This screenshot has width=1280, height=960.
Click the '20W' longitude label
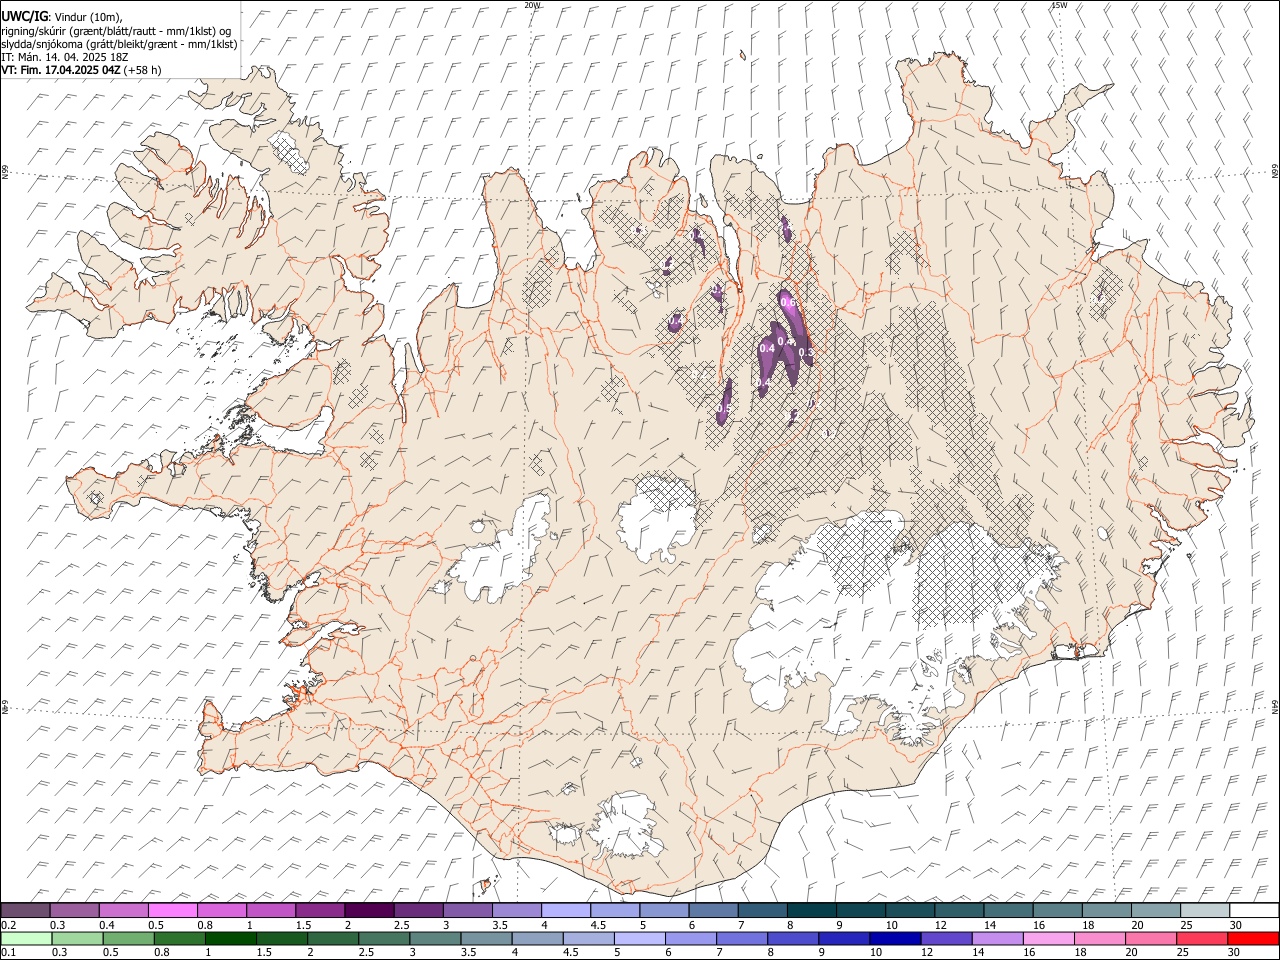[x=532, y=5]
